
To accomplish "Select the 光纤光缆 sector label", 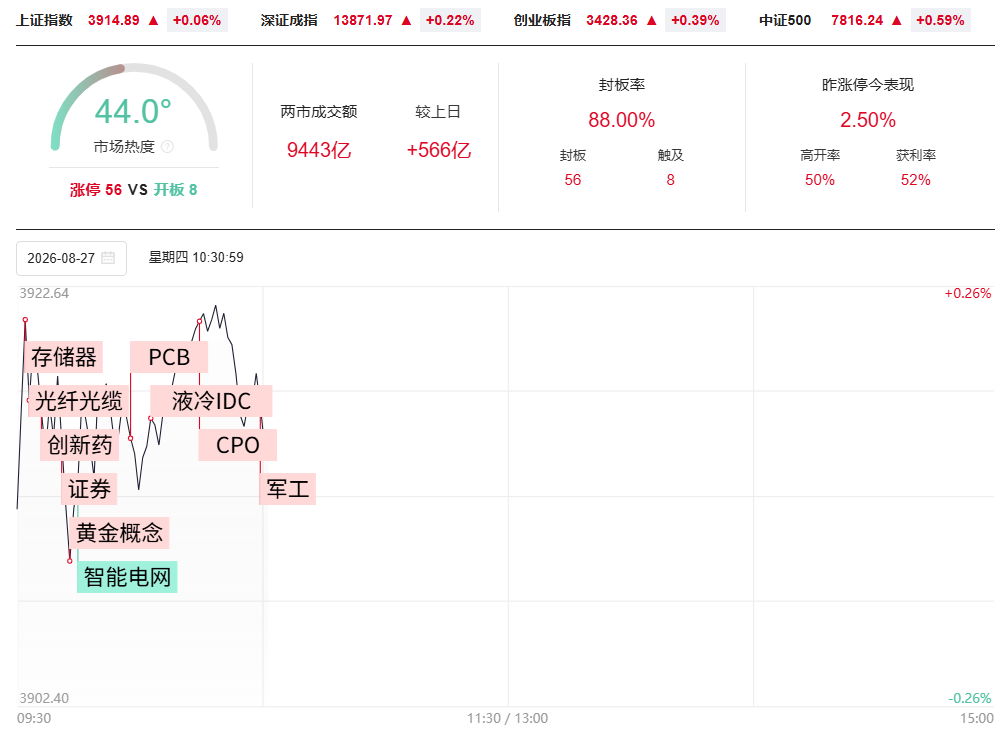I will click(x=79, y=401).
